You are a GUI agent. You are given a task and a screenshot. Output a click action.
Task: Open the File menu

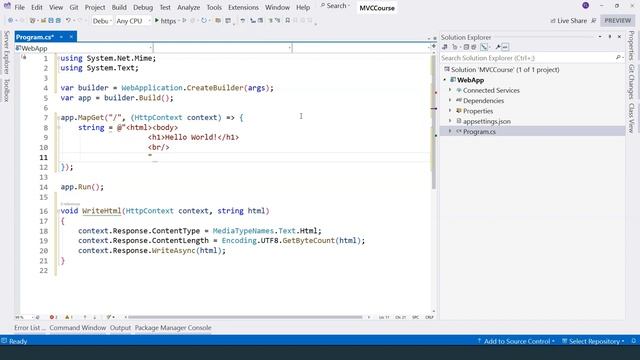click(x=19, y=7)
